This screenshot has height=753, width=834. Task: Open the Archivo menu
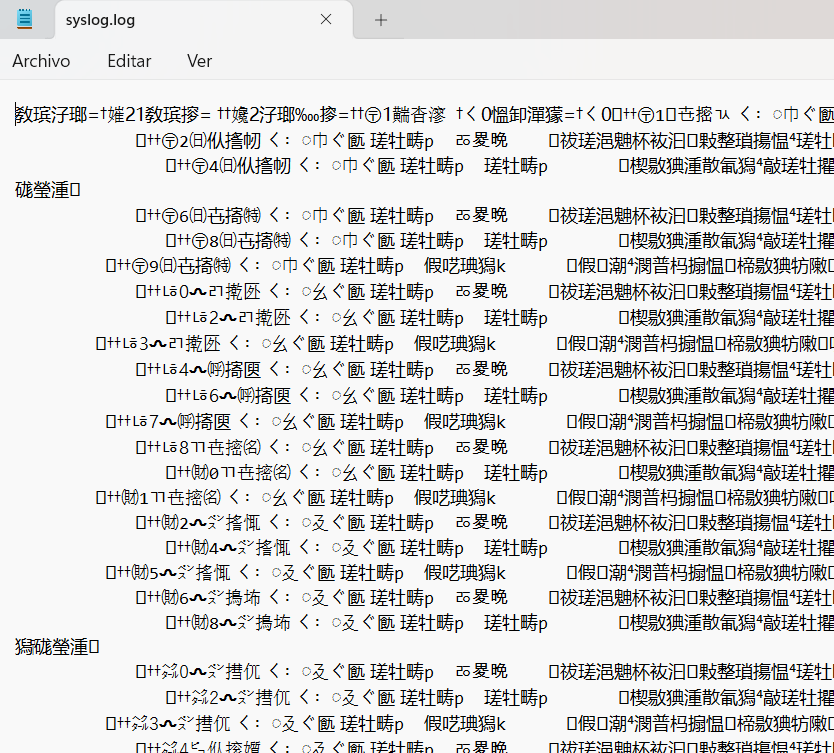pyautogui.click(x=41, y=61)
